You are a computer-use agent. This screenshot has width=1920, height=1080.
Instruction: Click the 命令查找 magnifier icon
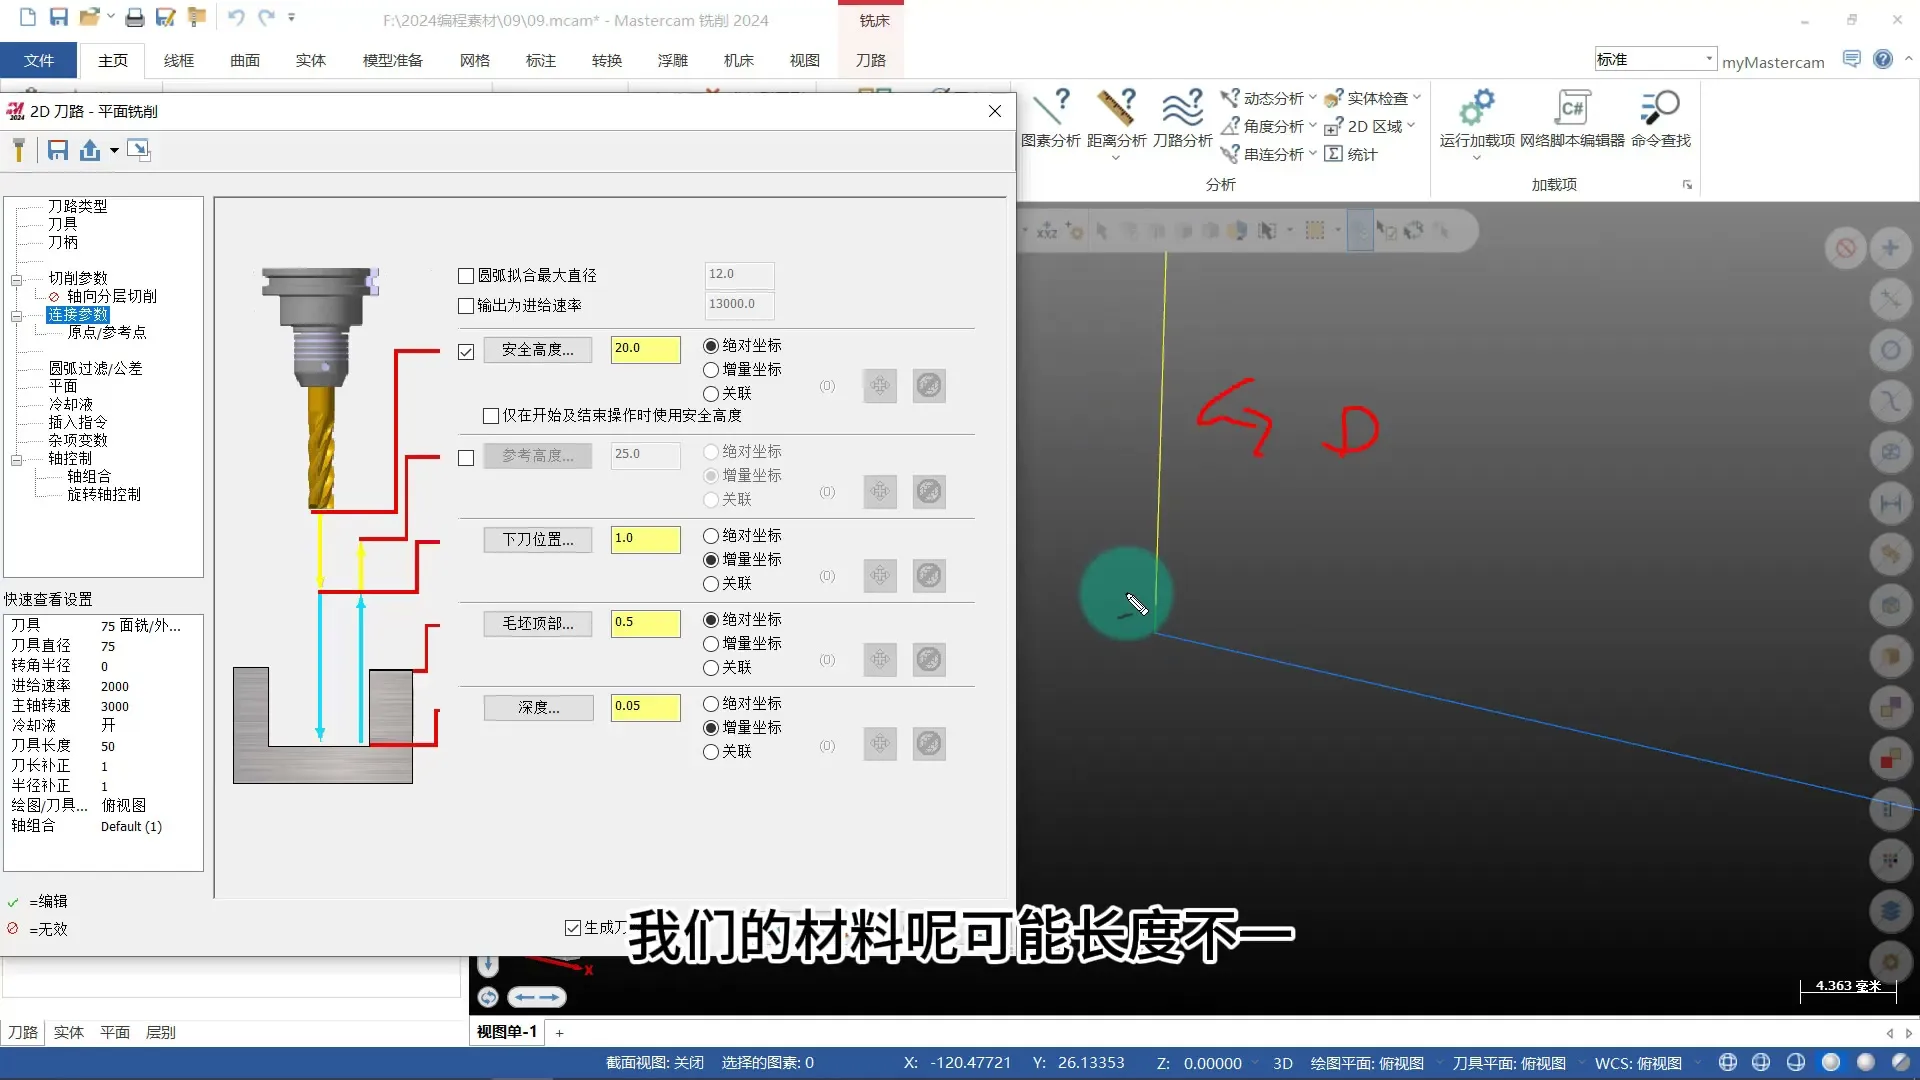coord(1659,120)
